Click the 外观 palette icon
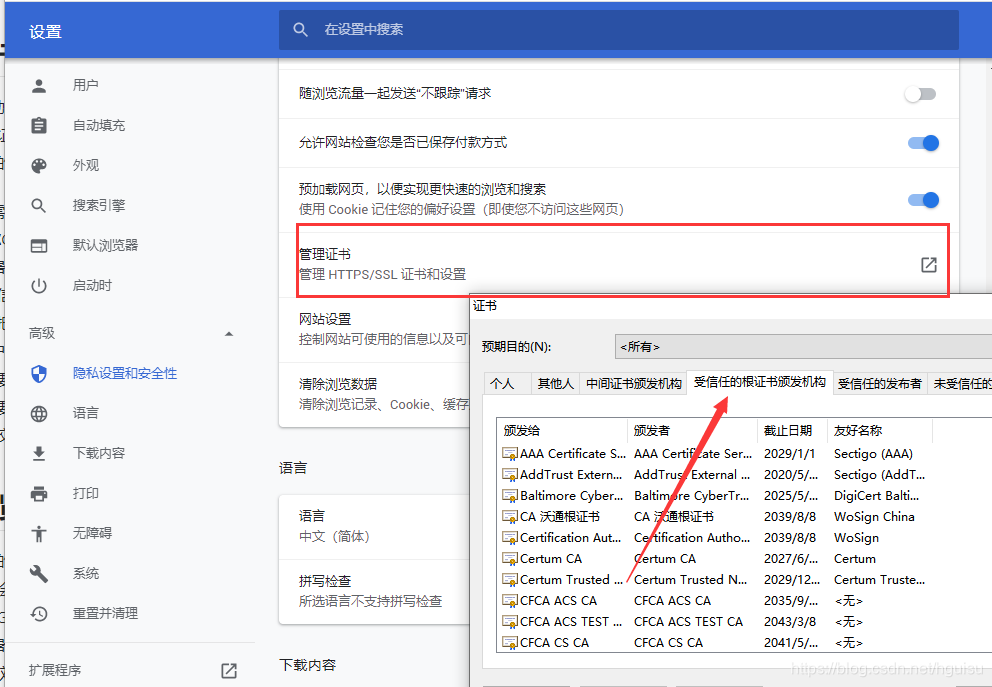 [39, 166]
